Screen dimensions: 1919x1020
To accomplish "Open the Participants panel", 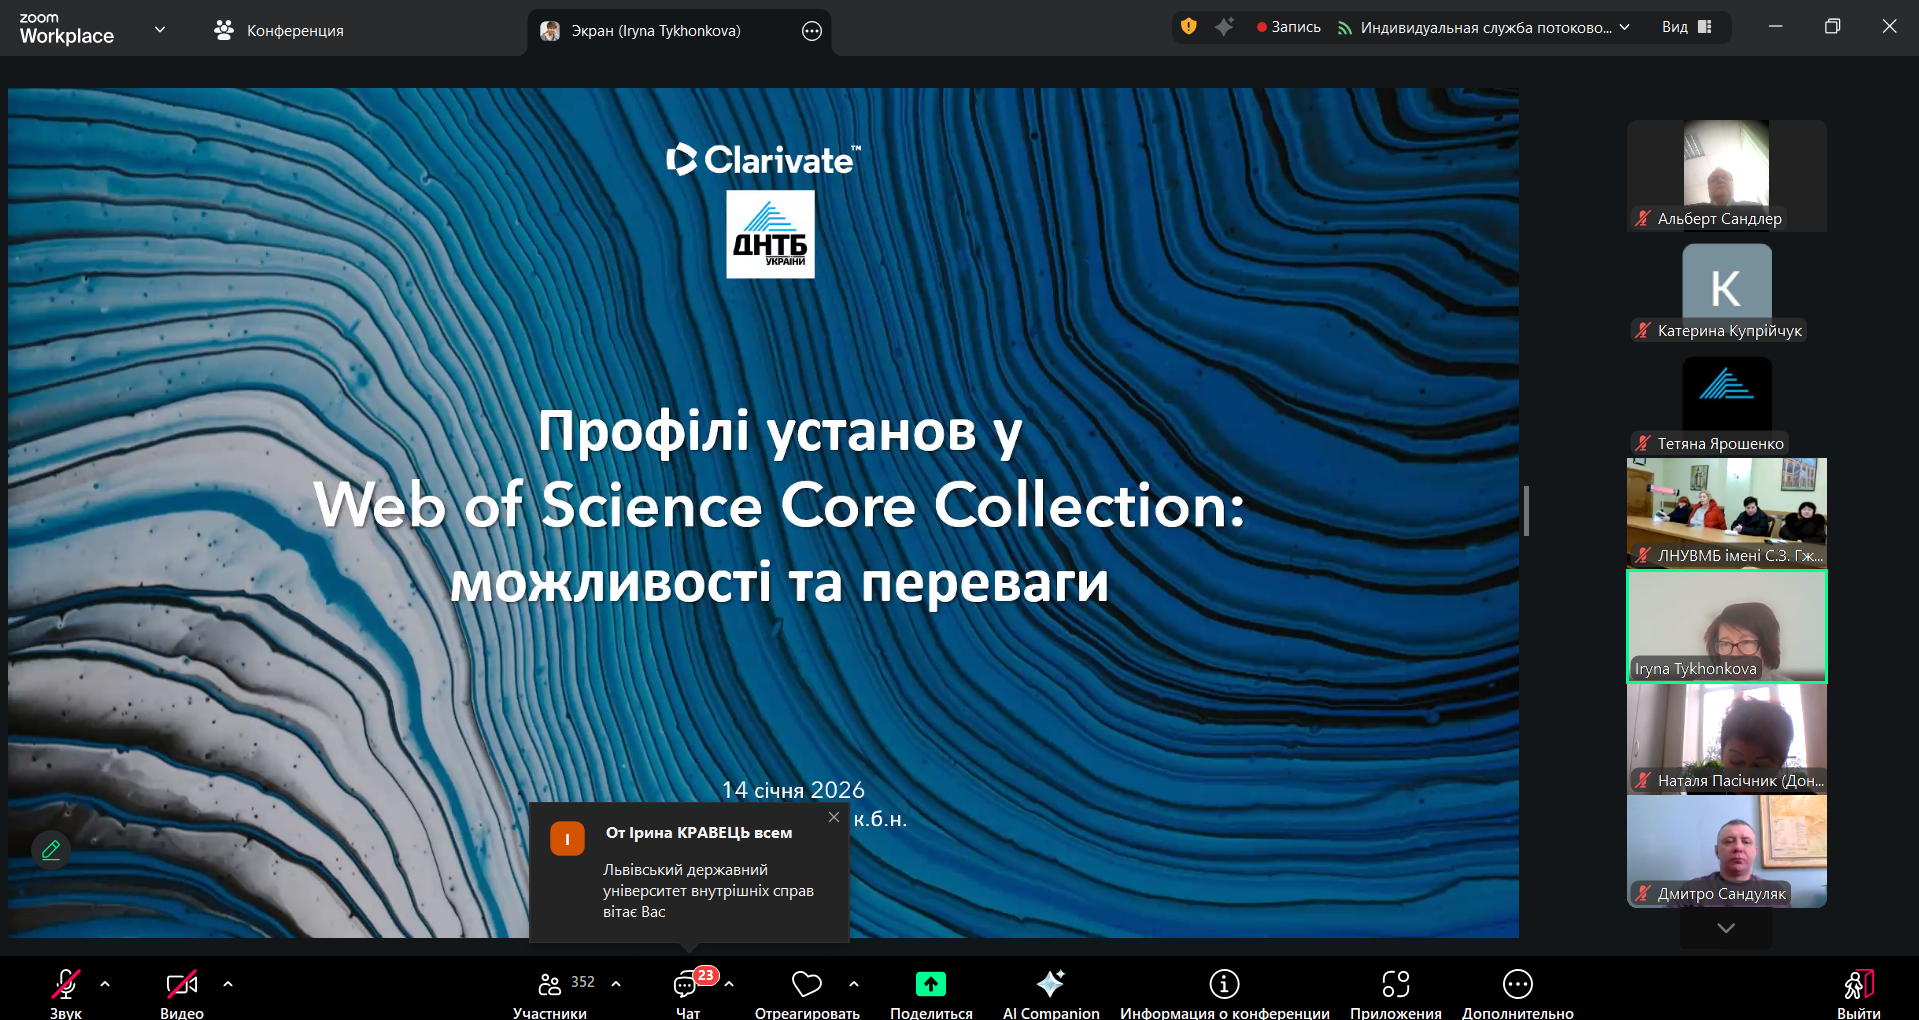I will (x=550, y=985).
